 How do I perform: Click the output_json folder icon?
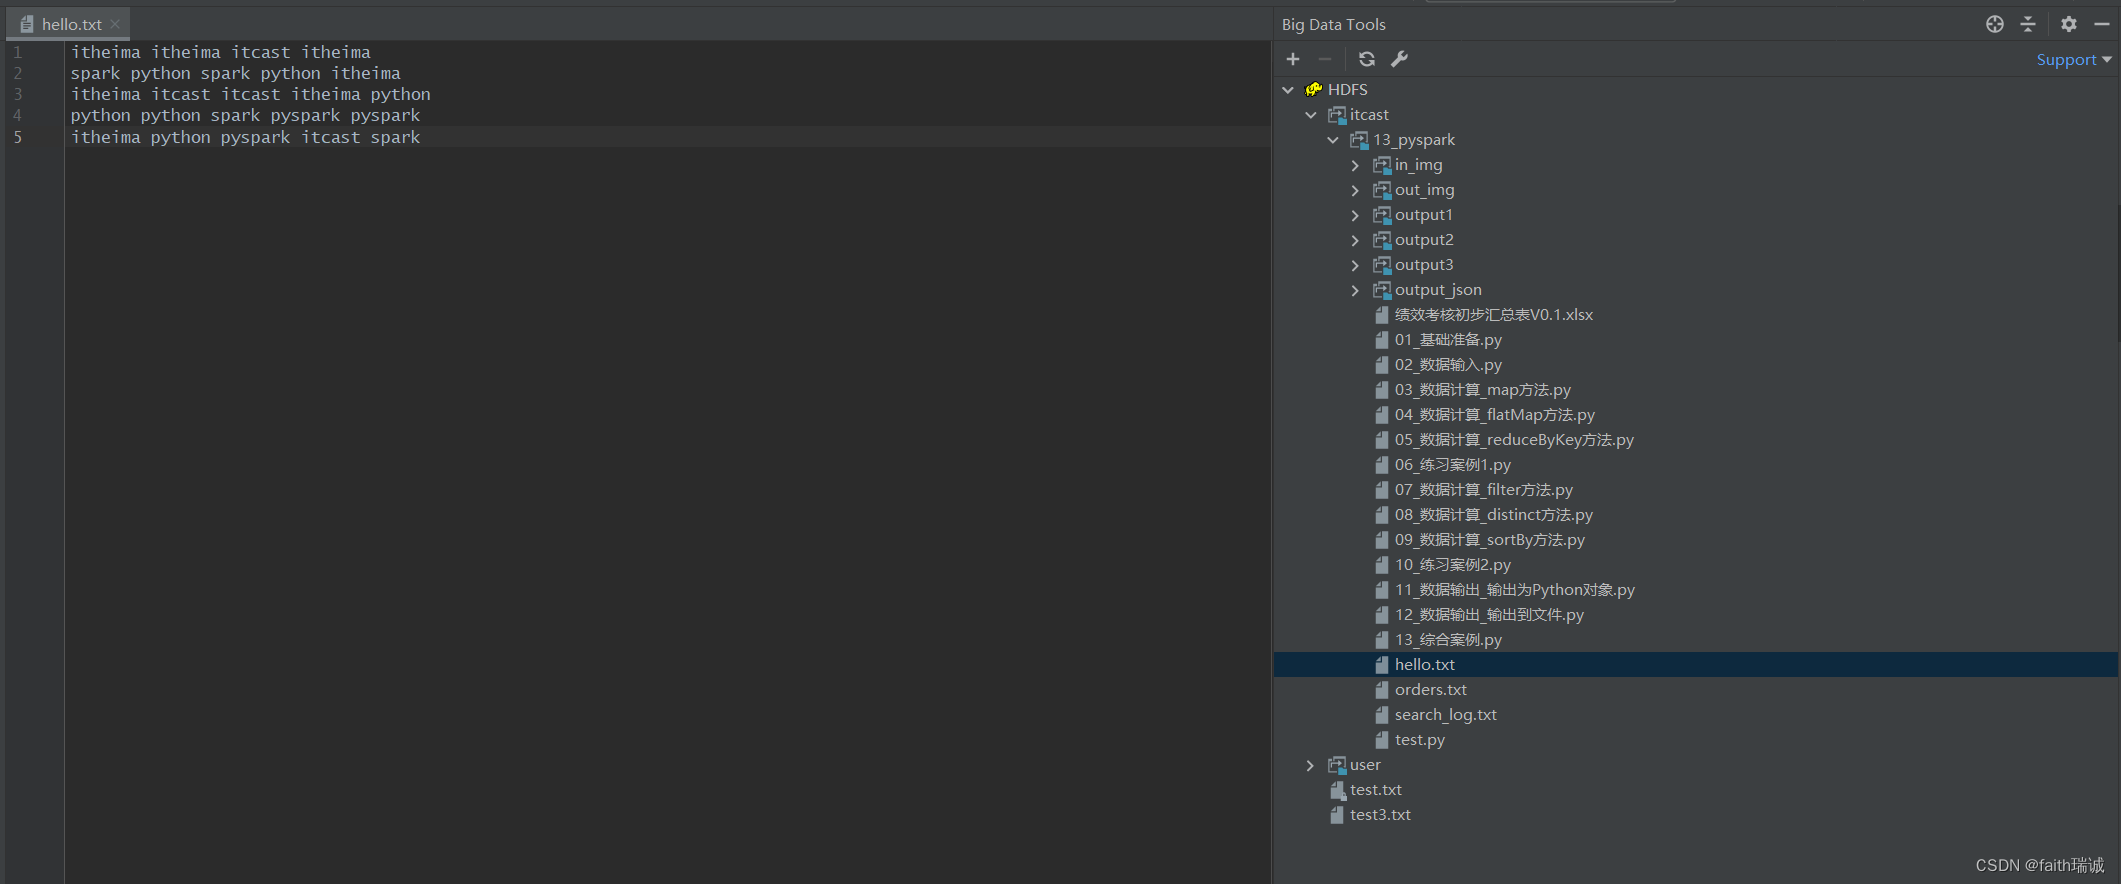[x=1382, y=290]
